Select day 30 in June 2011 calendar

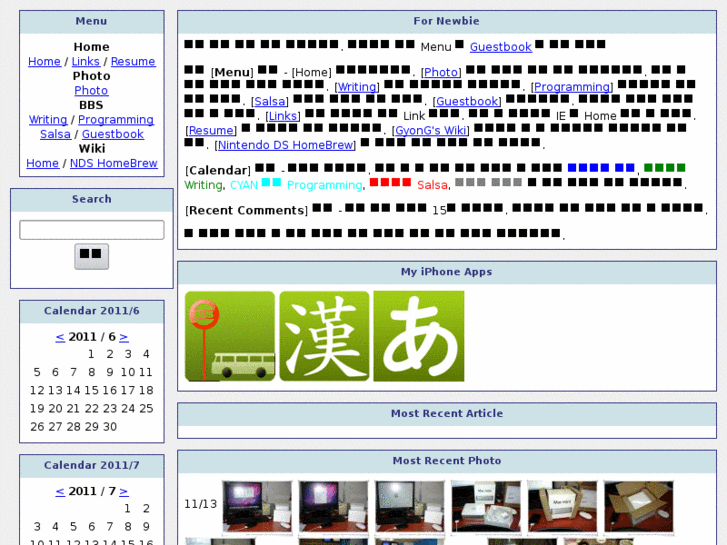coord(109,427)
